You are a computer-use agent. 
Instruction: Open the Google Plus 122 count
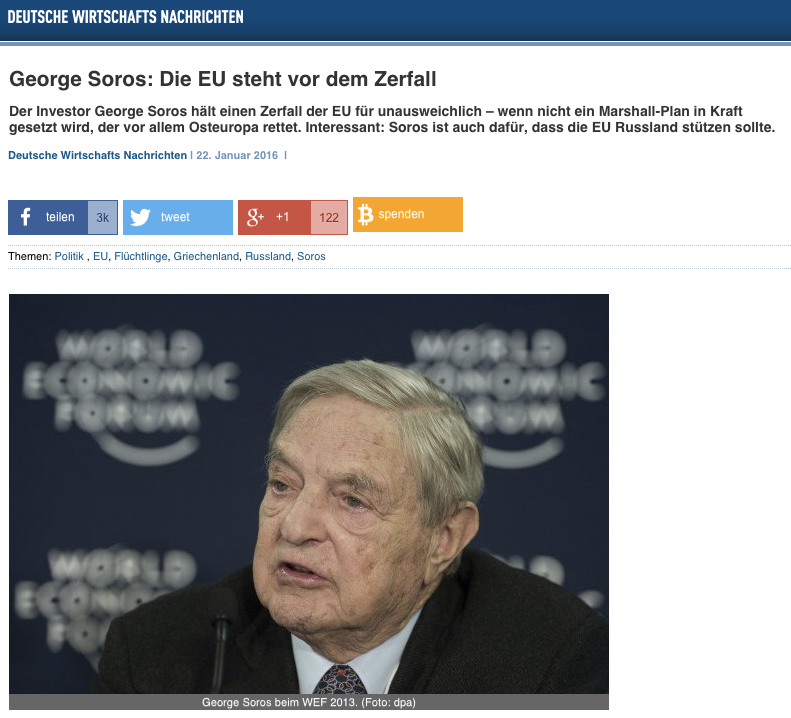click(x=329, y=217)
